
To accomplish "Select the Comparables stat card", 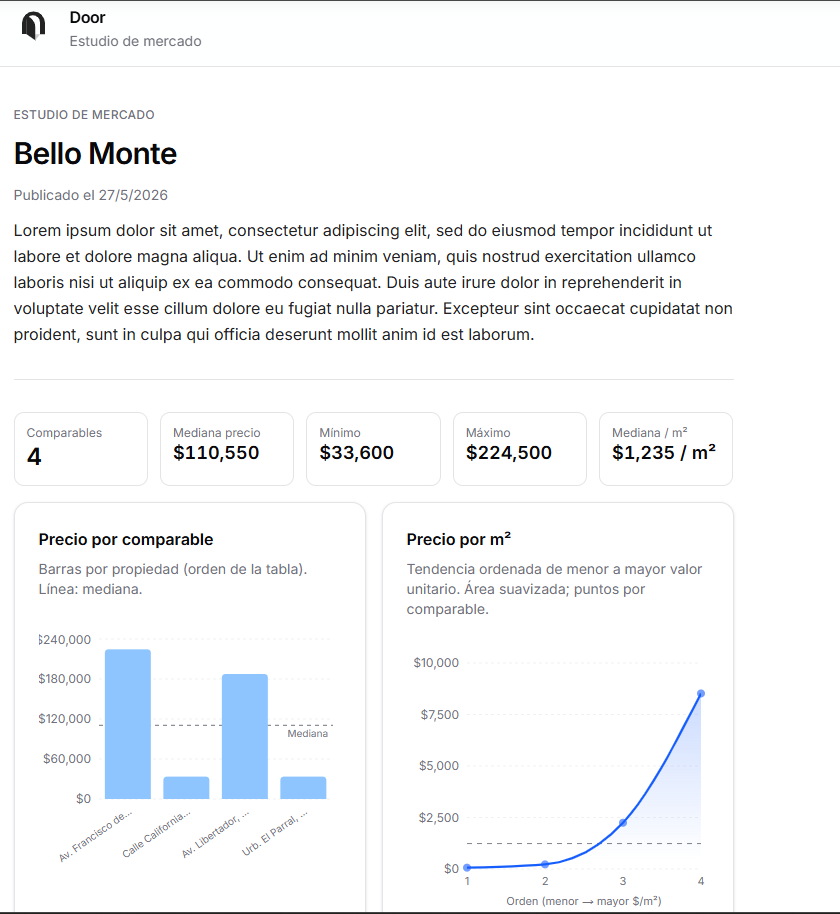I will point(81,449).
